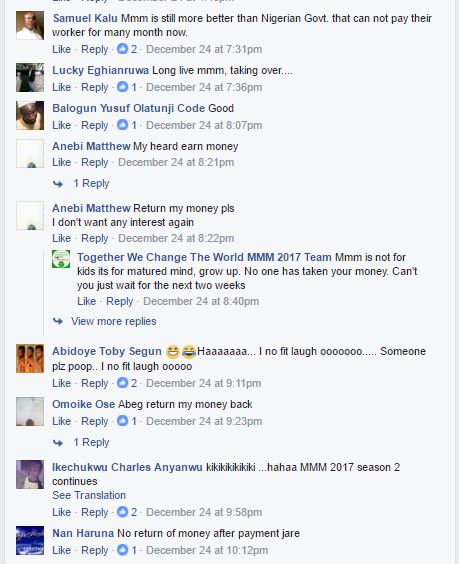Open timestamp December 24 at 8:07pm
Image resolution: width=459 pixels, height=564 pixels.
click(204, 125)
